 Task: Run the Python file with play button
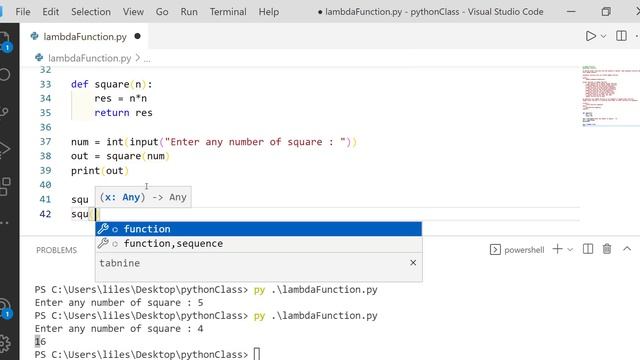click(x=590, y=36)
